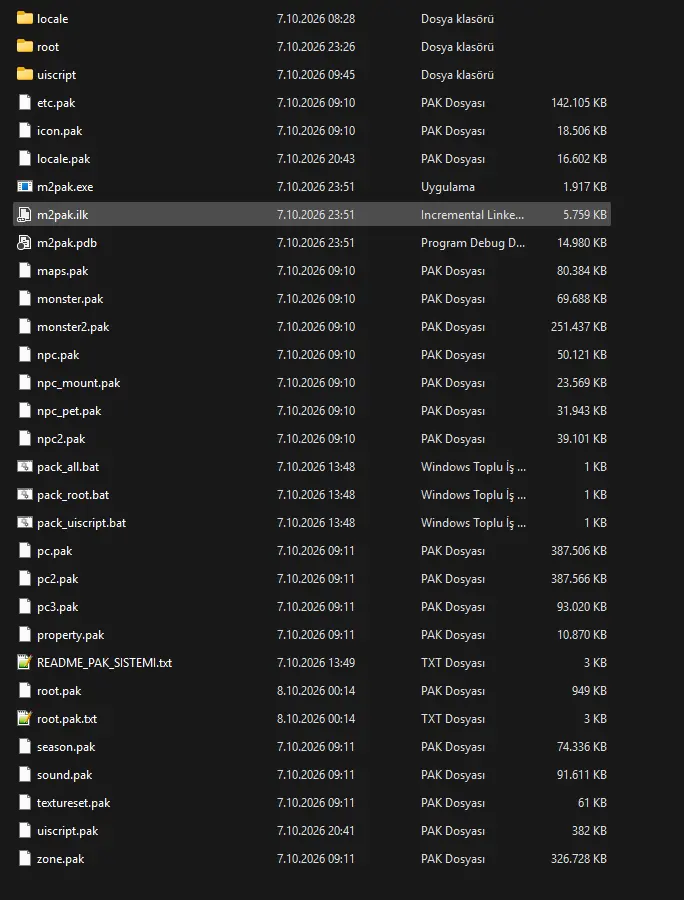This screenshot has height=900, width=684.
Task: Click the README_PAK_SISTEMI.txt notepad icon
Action: point(25,662)
